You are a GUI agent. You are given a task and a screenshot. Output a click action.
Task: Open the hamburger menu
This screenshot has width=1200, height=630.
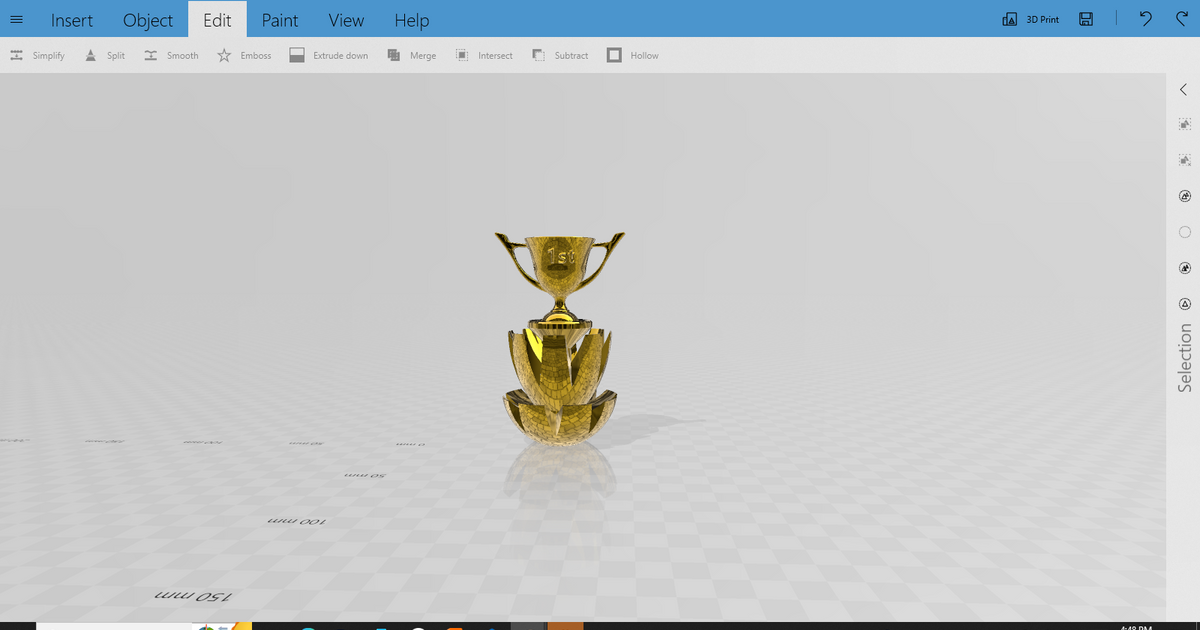16,19
